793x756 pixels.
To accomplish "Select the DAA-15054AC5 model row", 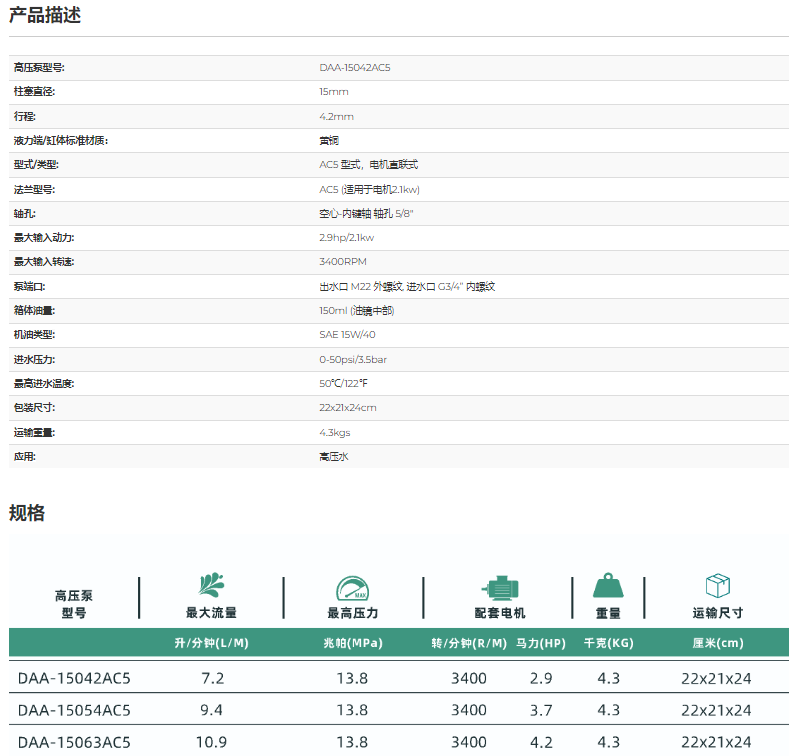I will pos(74,710).
